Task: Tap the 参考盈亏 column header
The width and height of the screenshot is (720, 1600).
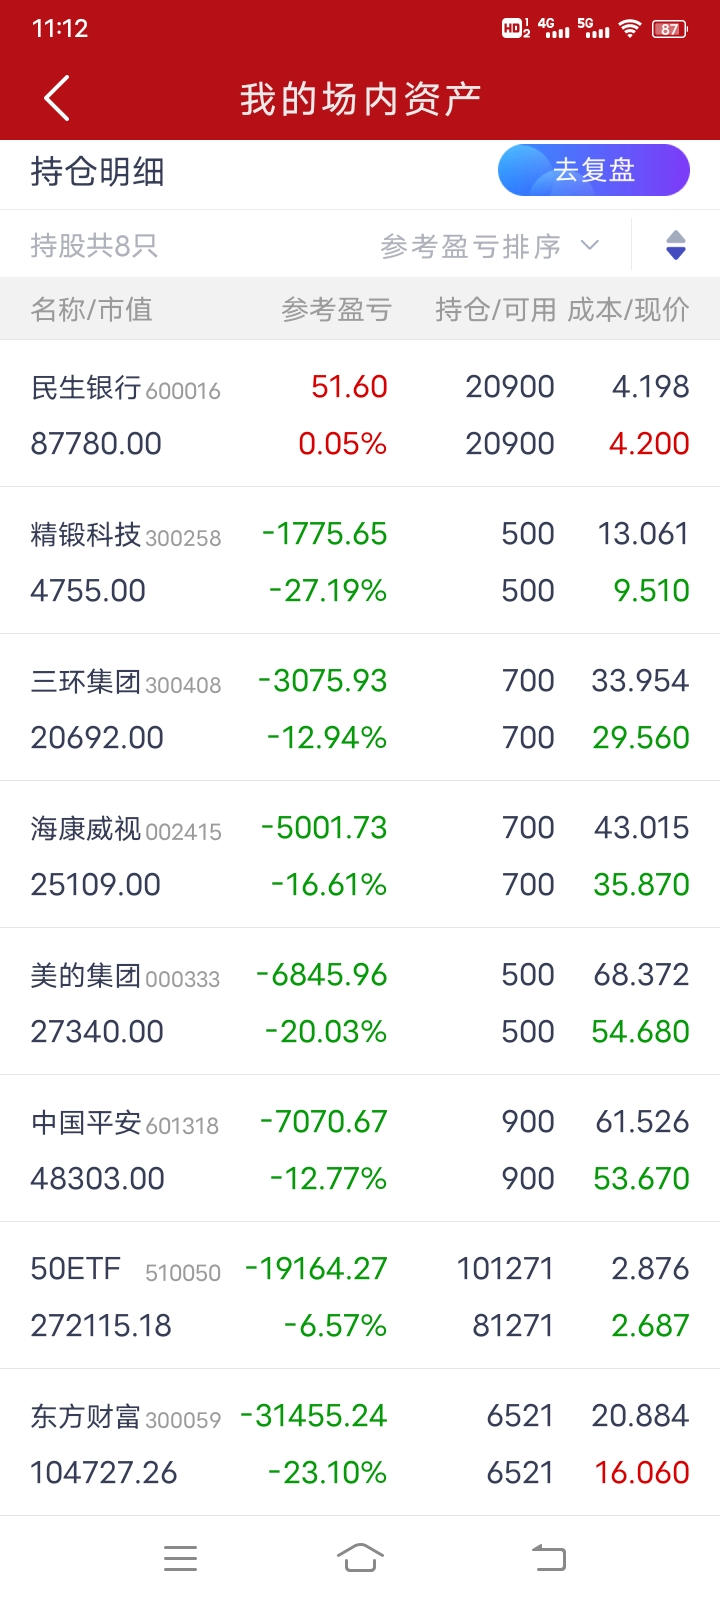Action: point(336,310)
